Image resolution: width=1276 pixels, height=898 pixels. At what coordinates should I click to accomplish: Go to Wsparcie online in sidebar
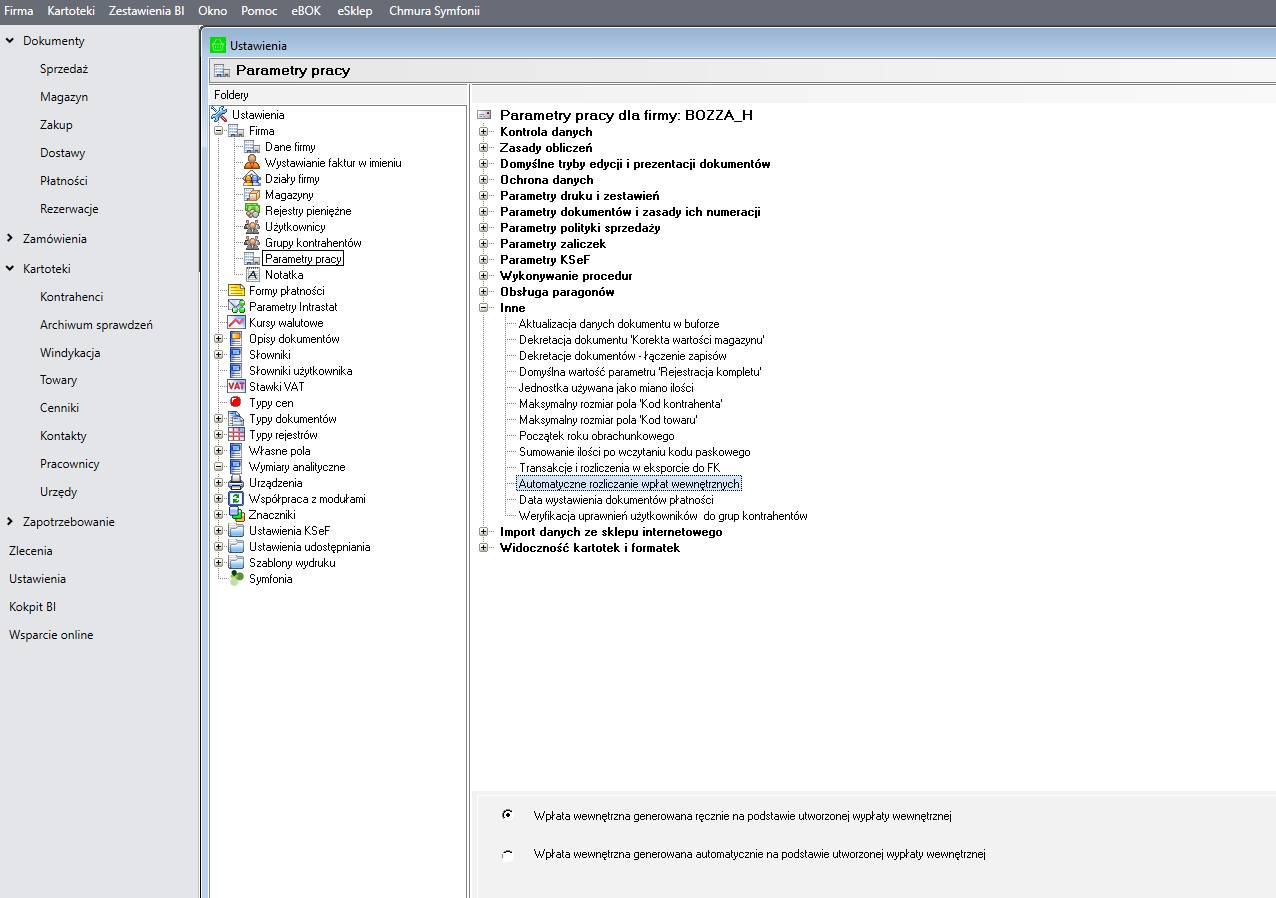51,635
